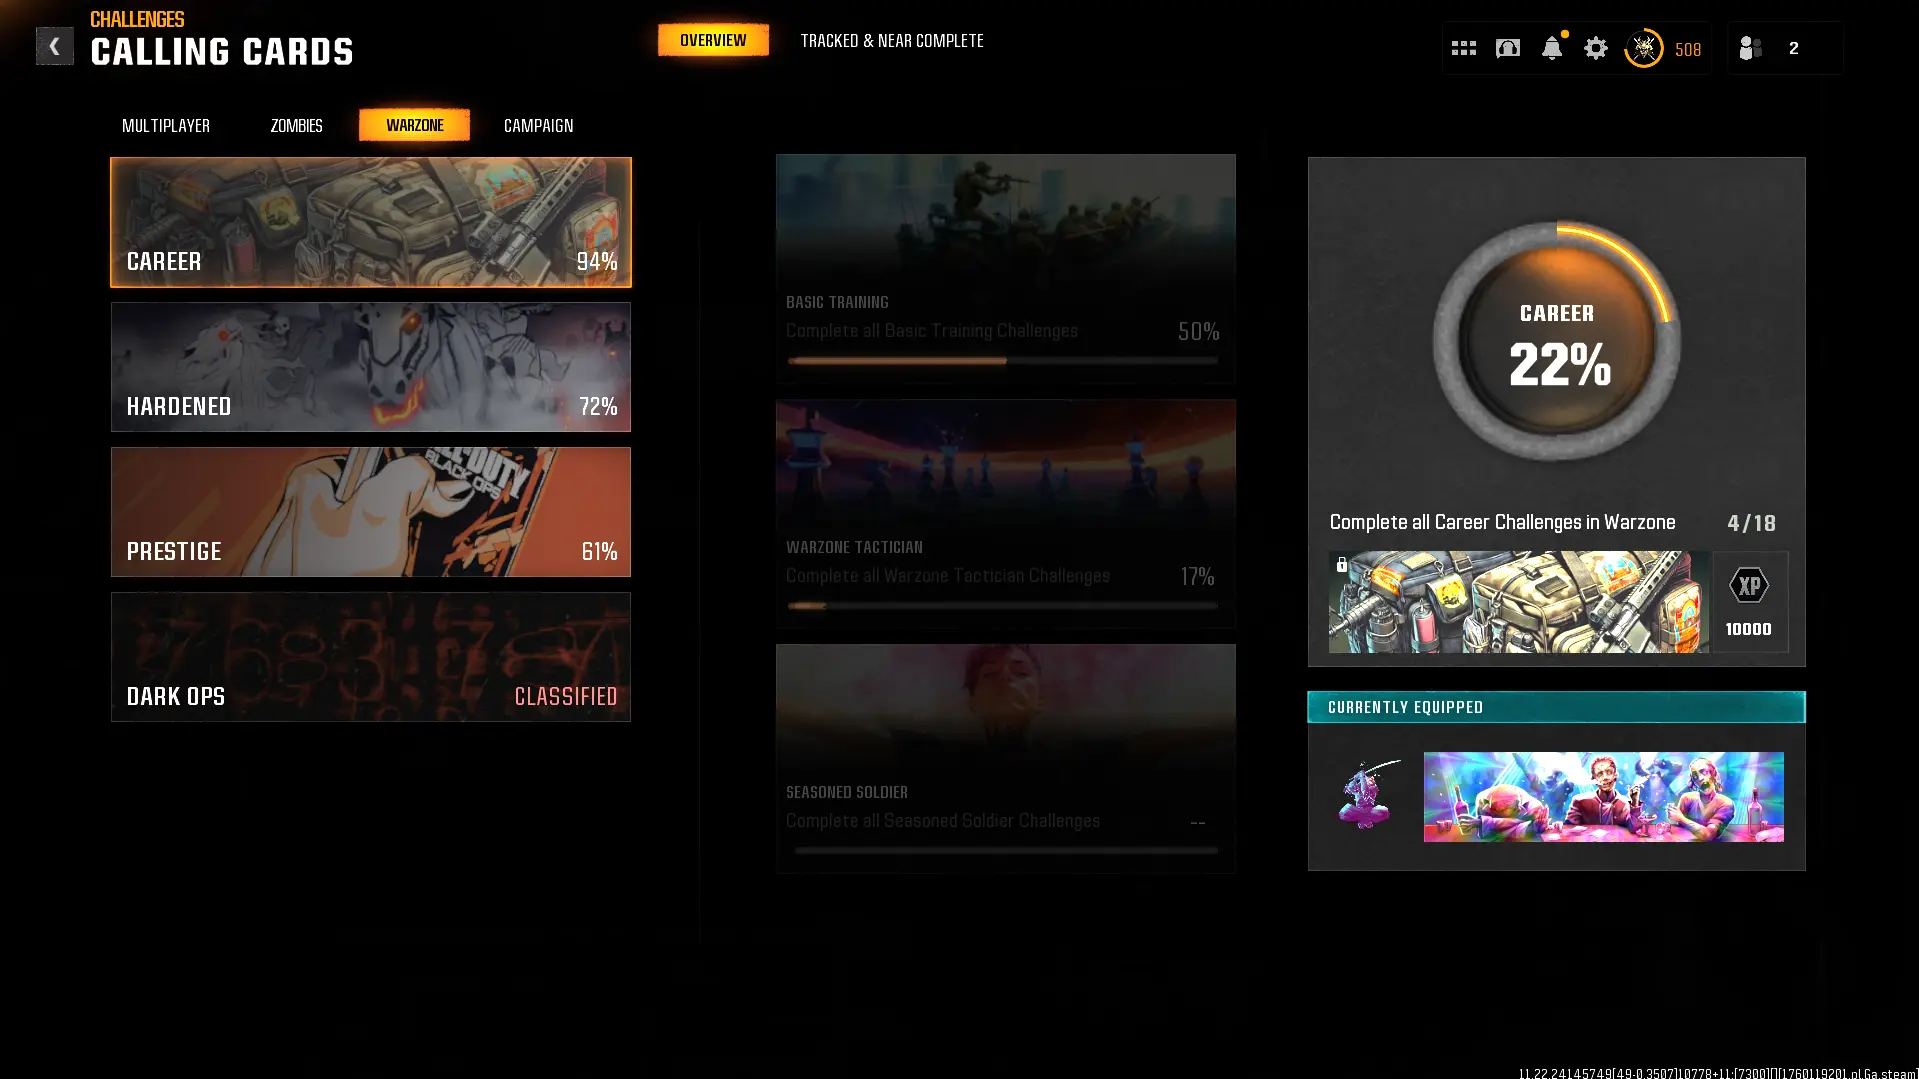This screenshot has height=1079, width=1919.
Task: Switch to Tracked & Near Complete tab
Action: tap(892, 41)
